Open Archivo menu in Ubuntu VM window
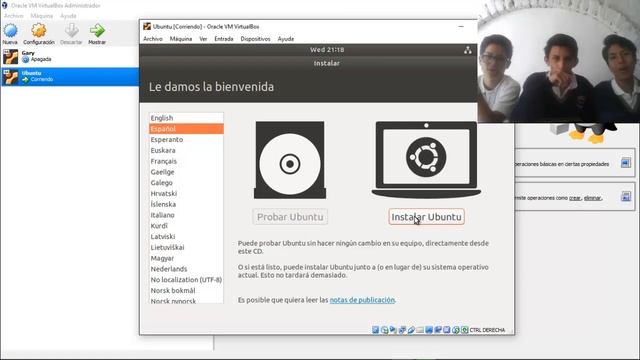Screen dimensions: 640x360 coord(153,39)
